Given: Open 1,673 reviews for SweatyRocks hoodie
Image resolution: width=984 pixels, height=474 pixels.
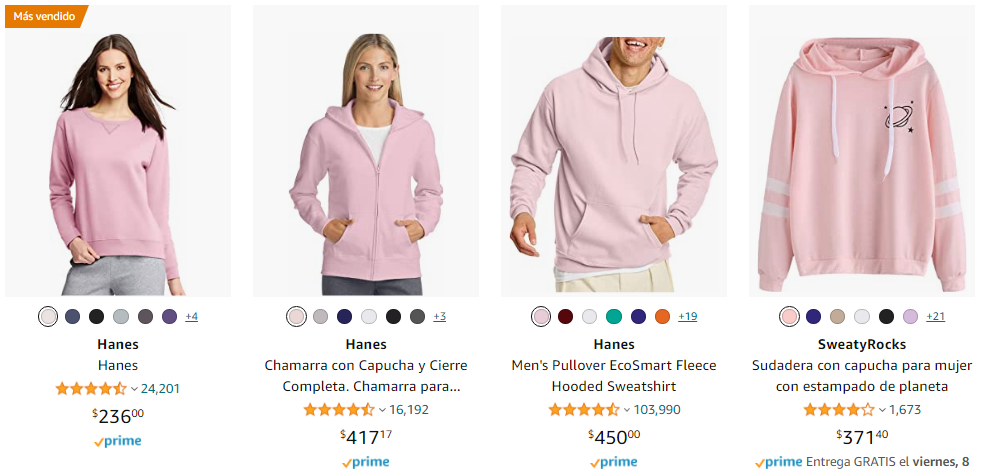Looking at the screenshot, I should (905, 410).
